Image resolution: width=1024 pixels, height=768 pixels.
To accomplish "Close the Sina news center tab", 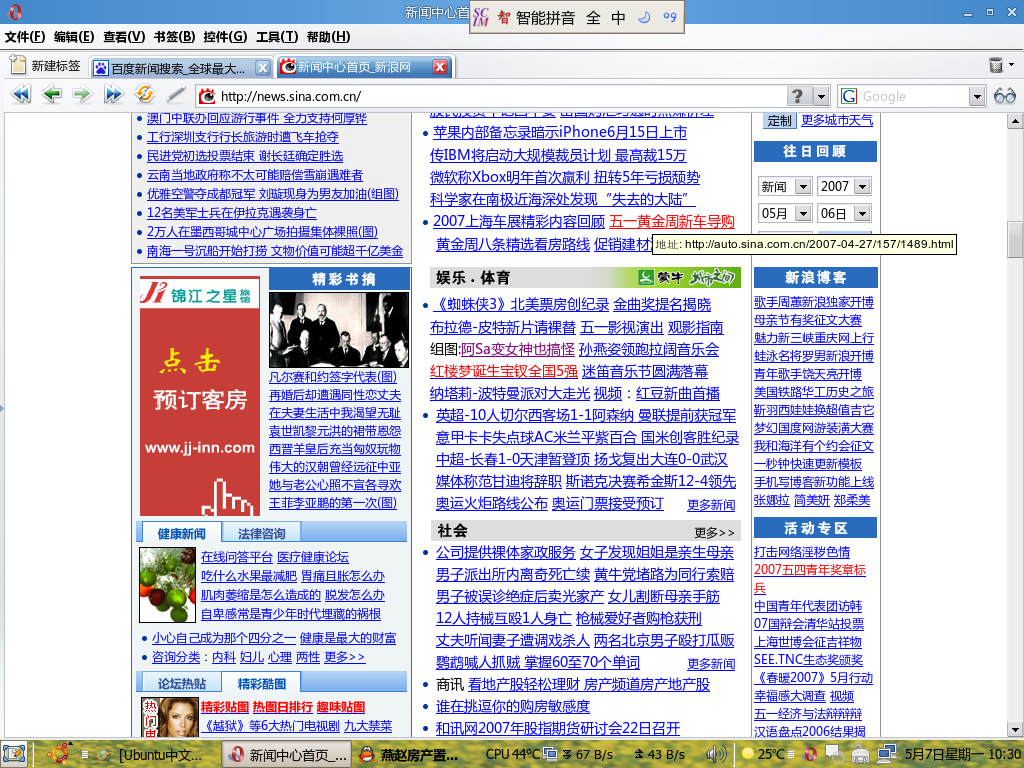I will tap(440, 67).
